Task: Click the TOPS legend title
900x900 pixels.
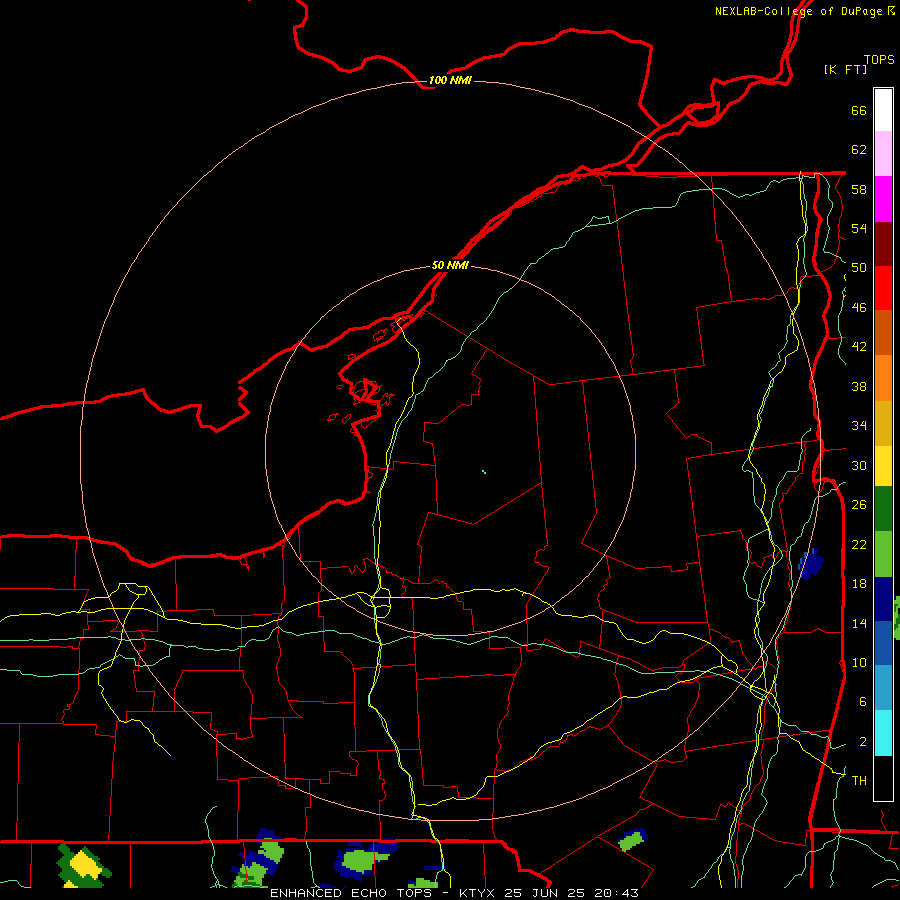Action: click(x=879, y=60)
